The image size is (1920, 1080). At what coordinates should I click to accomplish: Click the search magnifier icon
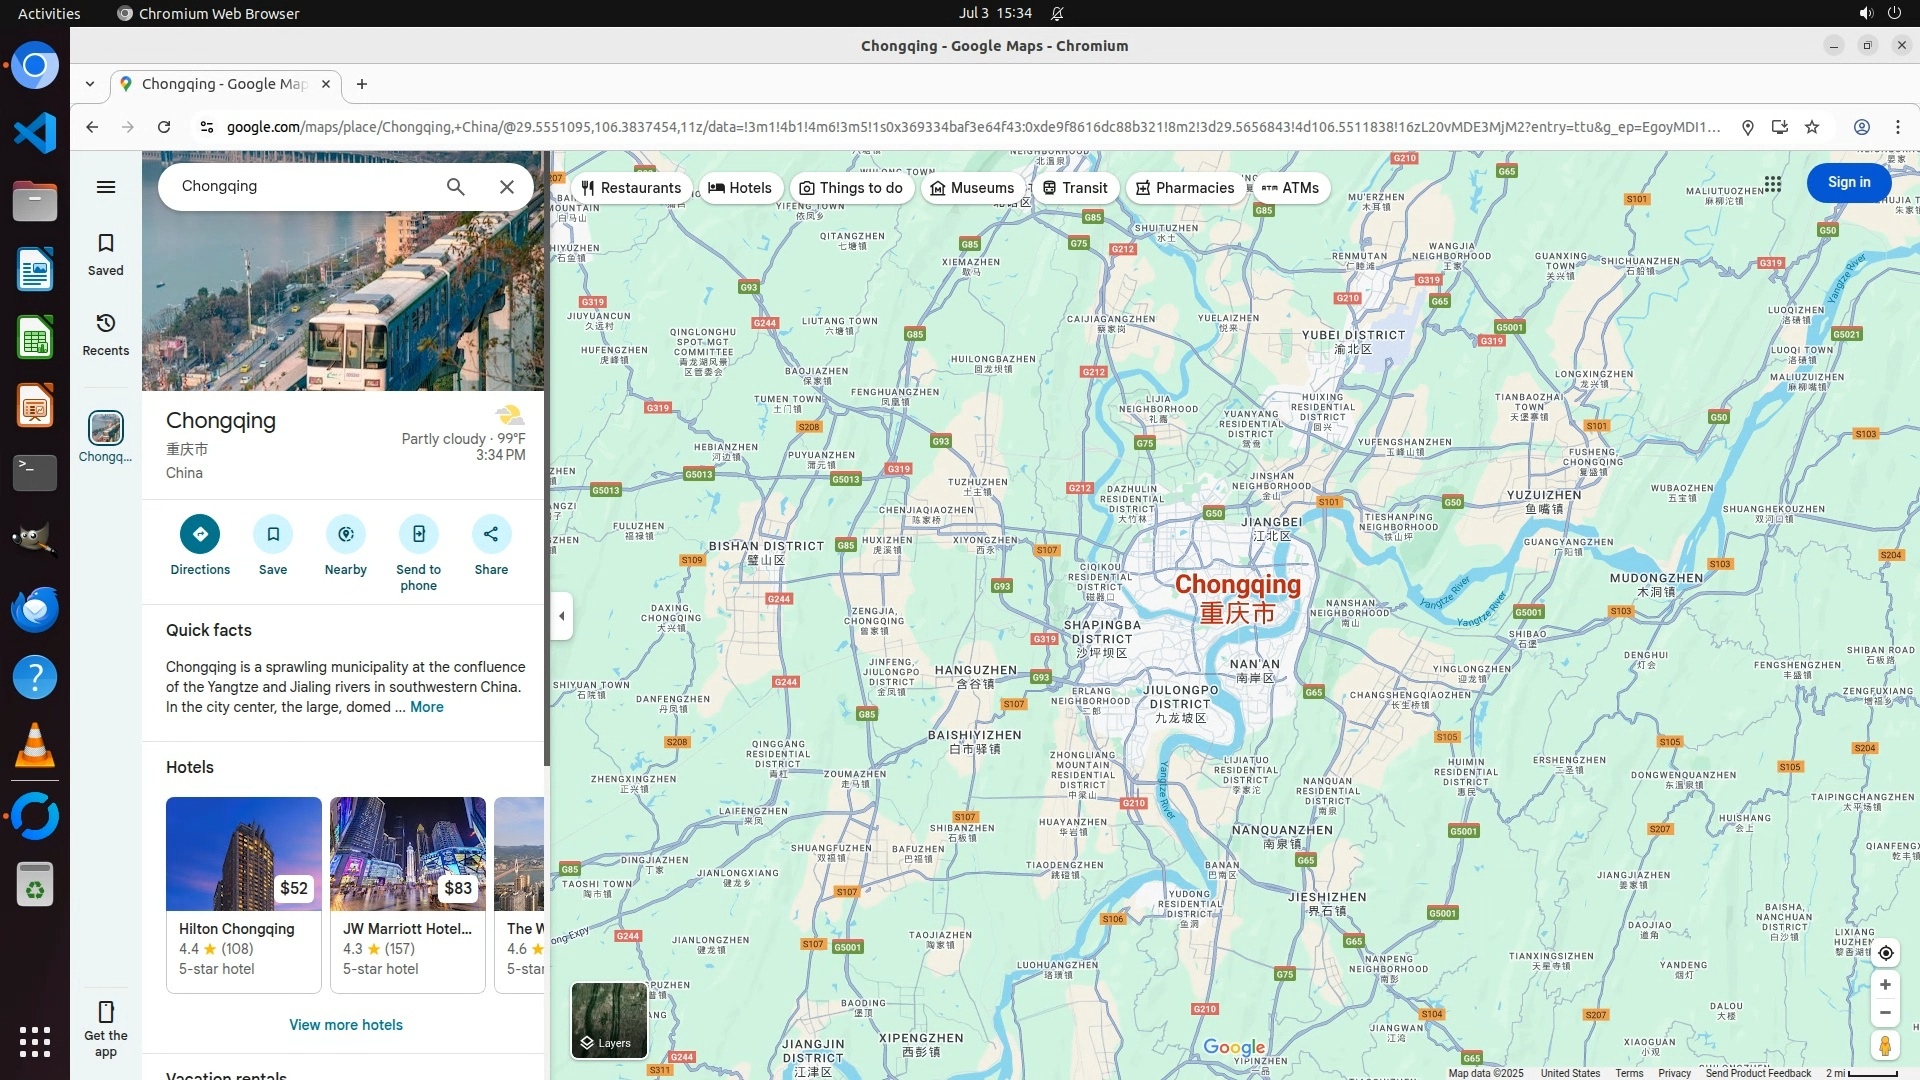(455, 187)
